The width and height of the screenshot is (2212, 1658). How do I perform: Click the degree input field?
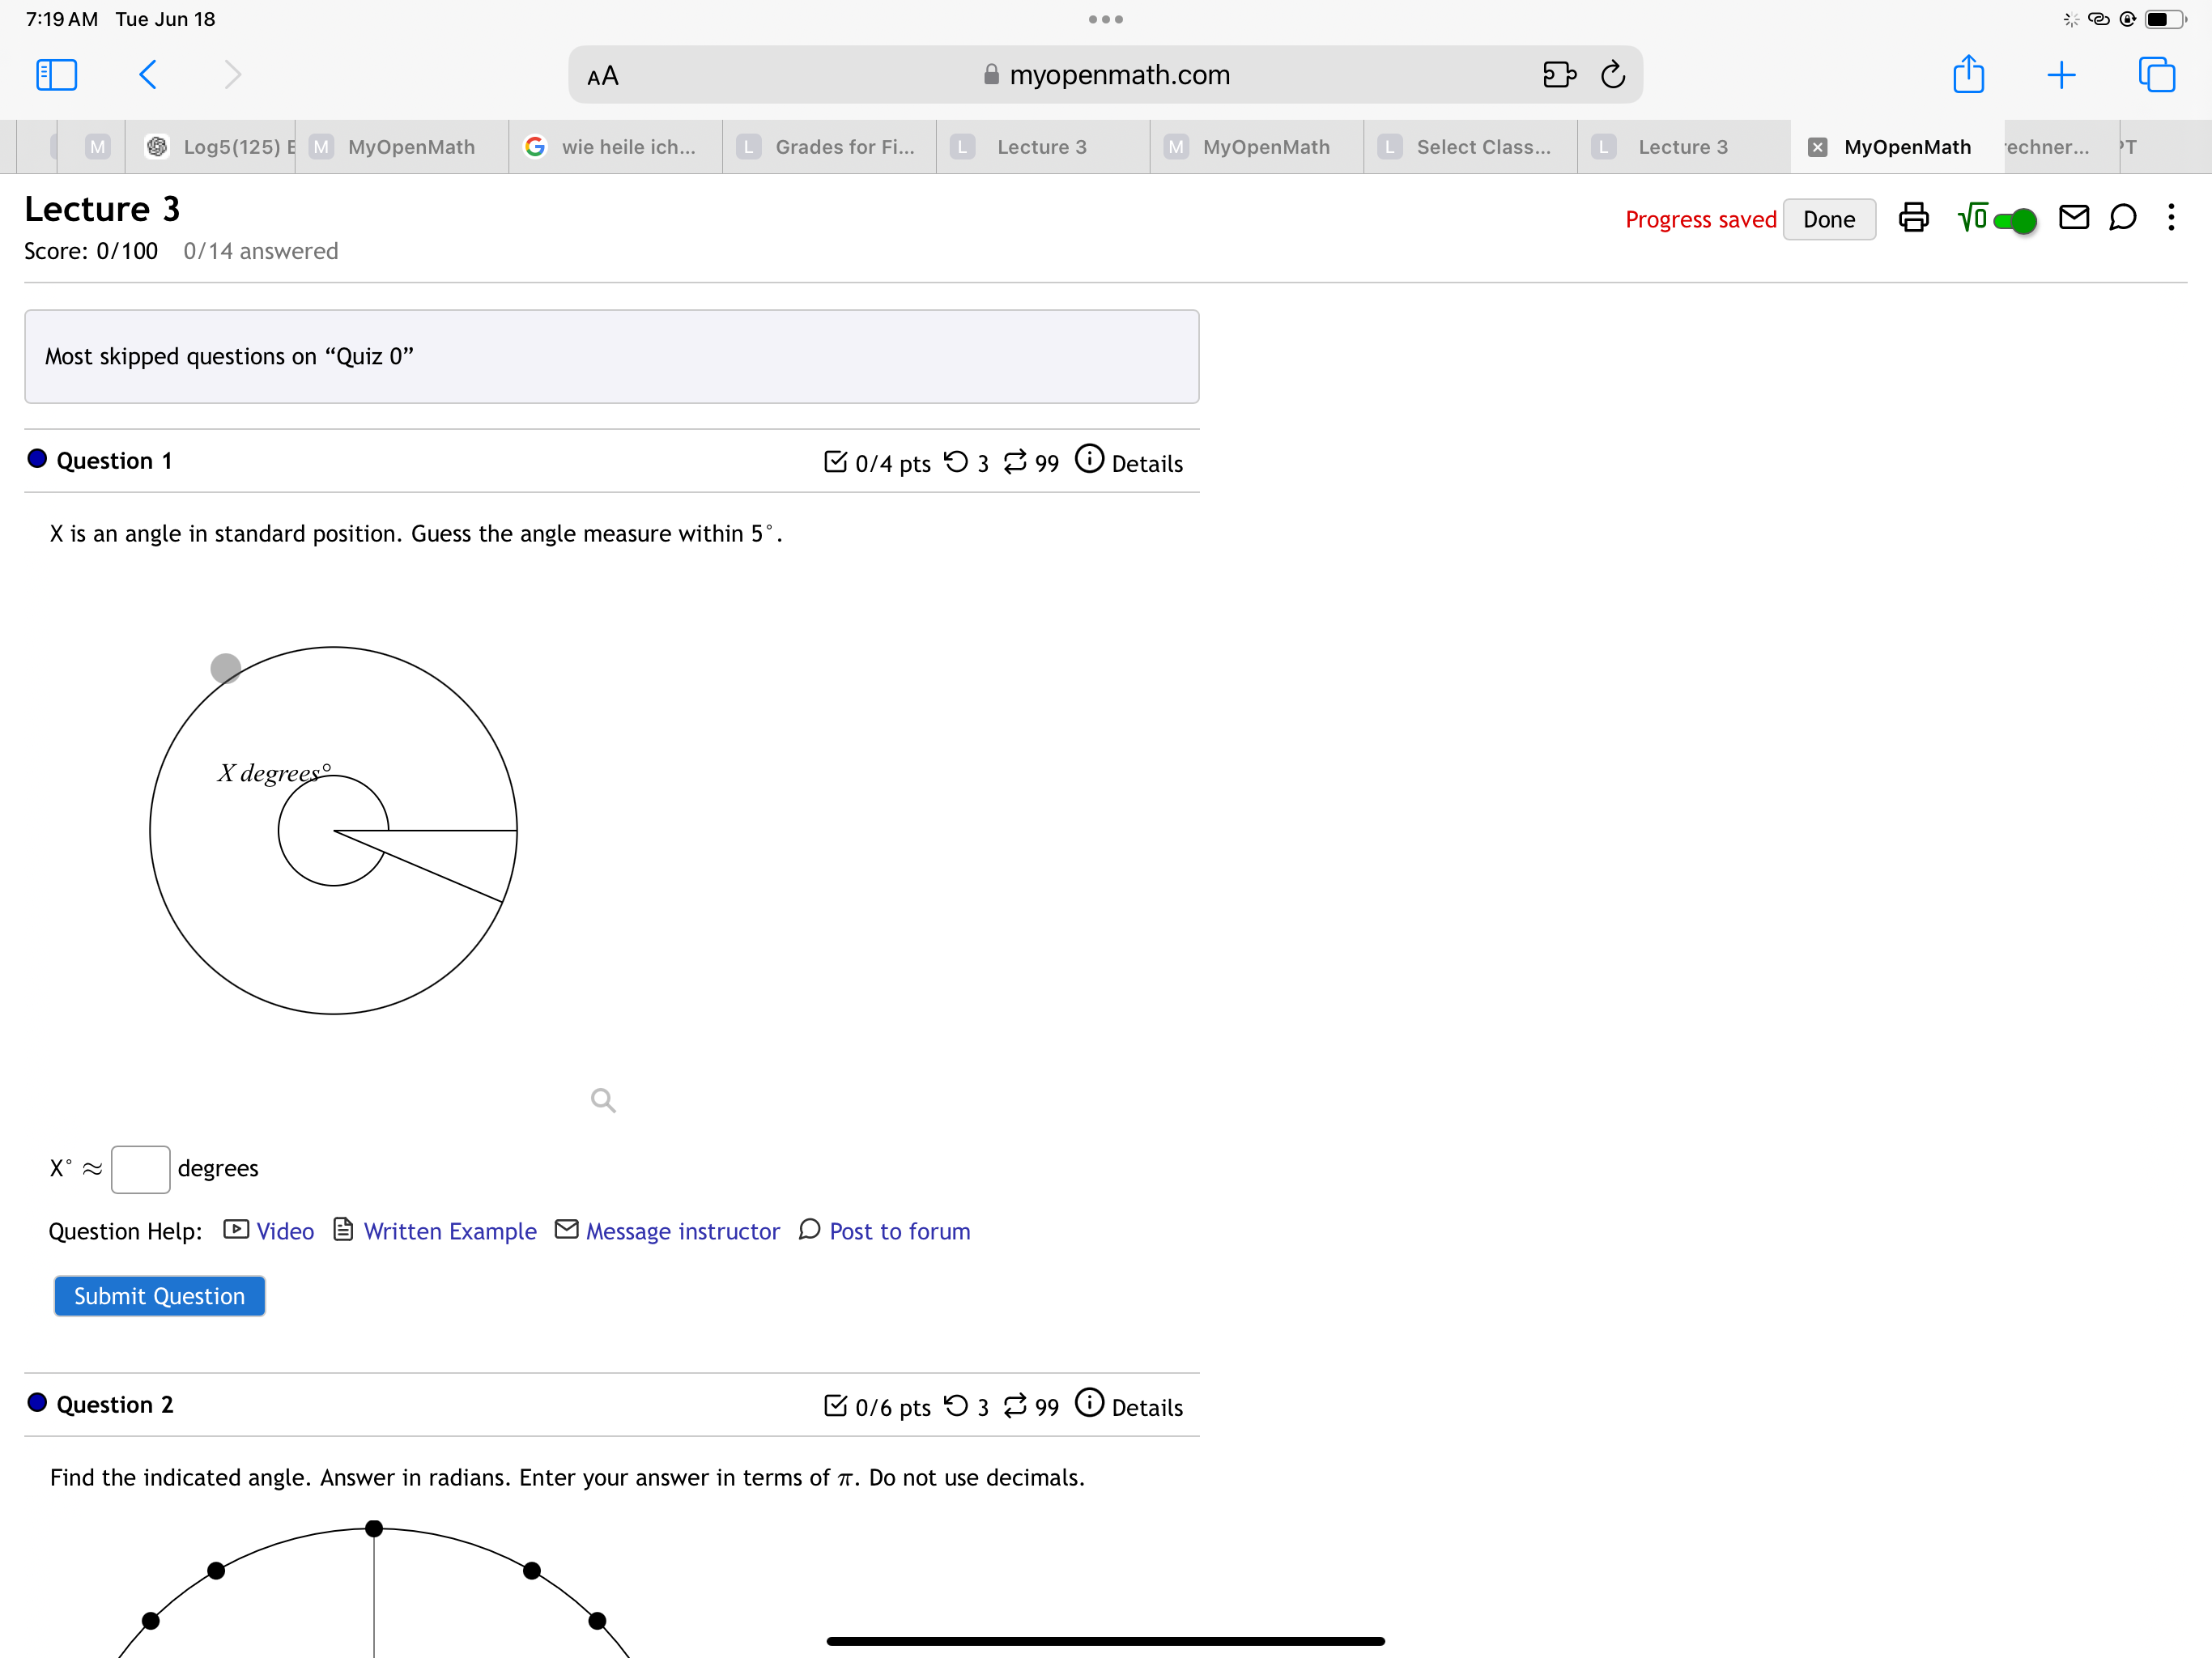coord(138,1167)
